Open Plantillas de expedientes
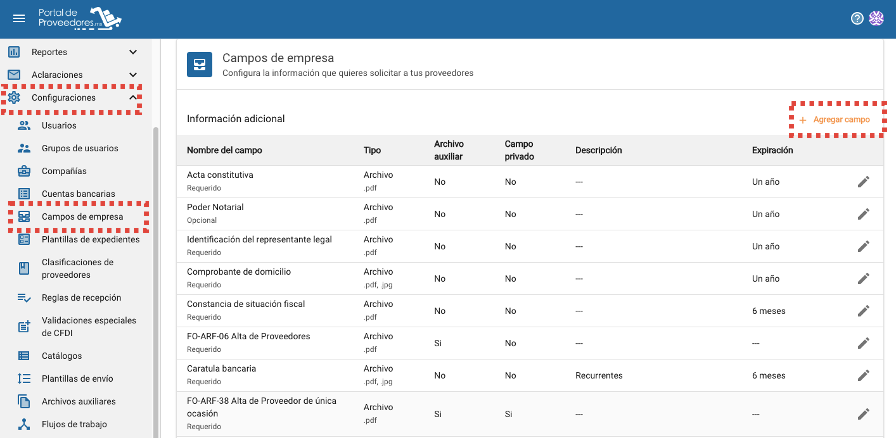Image resolution: width=896 pixels, height=438 pixels. click(x=90, y=240)
